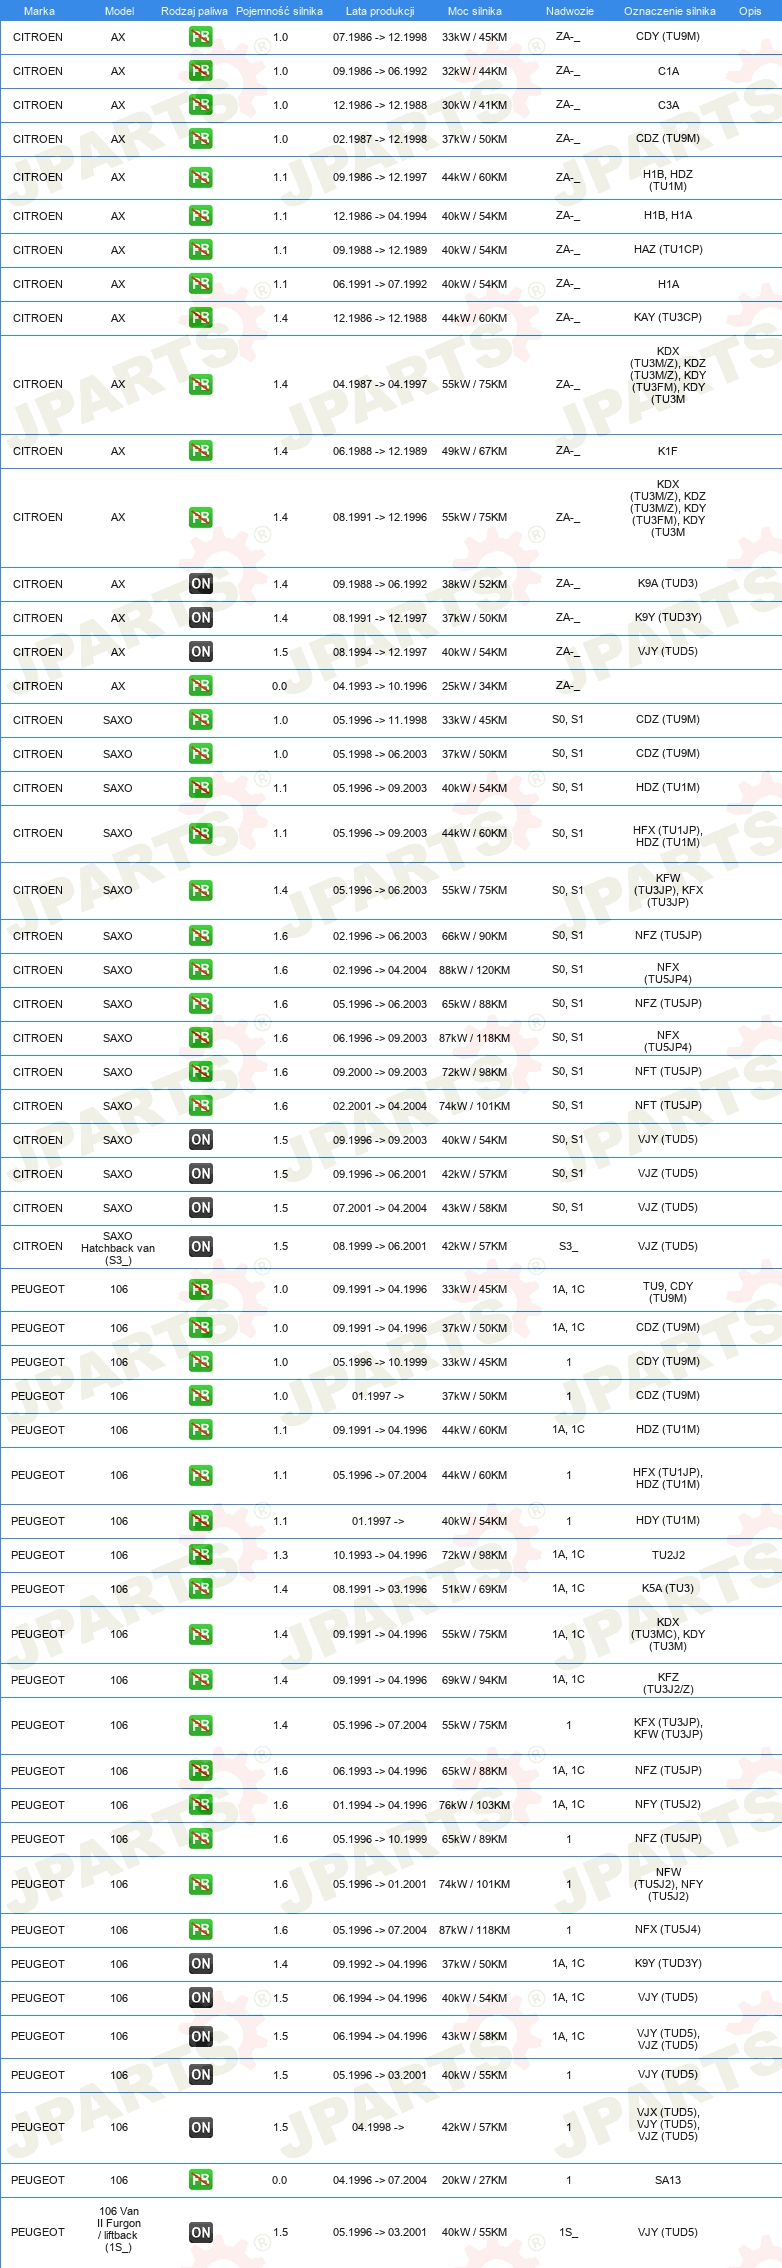Click diesel ON icon in Peugeot 106 K9Y row
This screenshot has height=2268, width=782.
tap(201, 1964)
